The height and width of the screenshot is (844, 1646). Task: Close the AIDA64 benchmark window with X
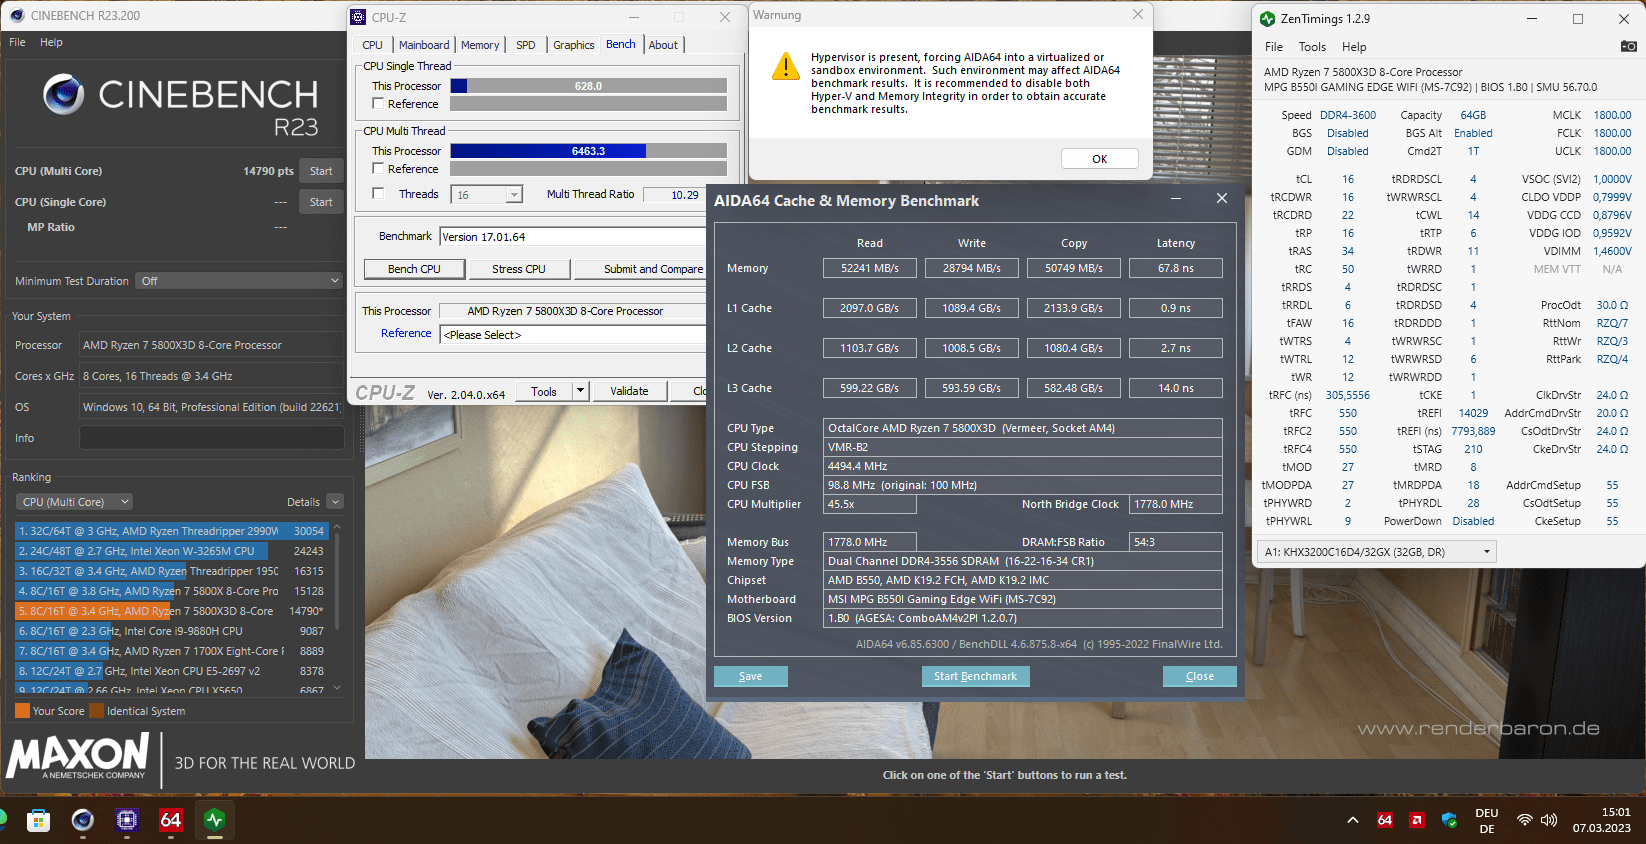[x=1221, y=199]
